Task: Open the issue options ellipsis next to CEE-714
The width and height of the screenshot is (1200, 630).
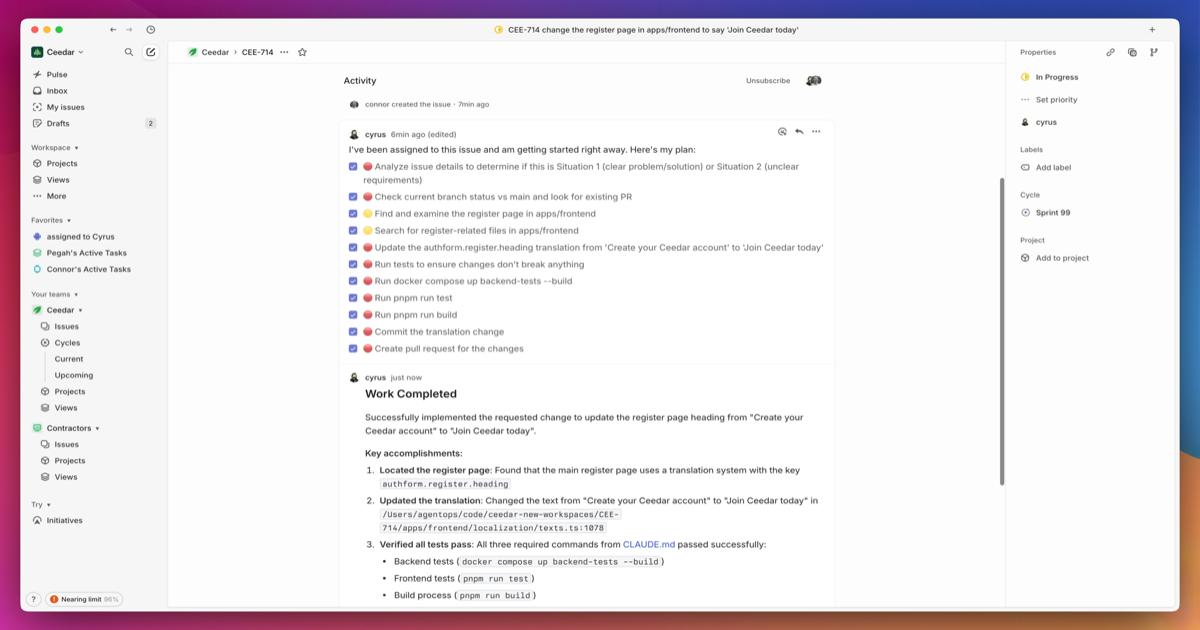Action: pyautogui.click(x=284, y=52)
